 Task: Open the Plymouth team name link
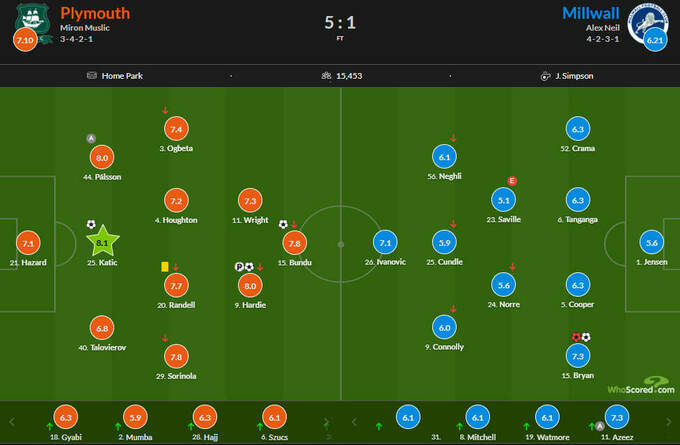pos(94,13)
